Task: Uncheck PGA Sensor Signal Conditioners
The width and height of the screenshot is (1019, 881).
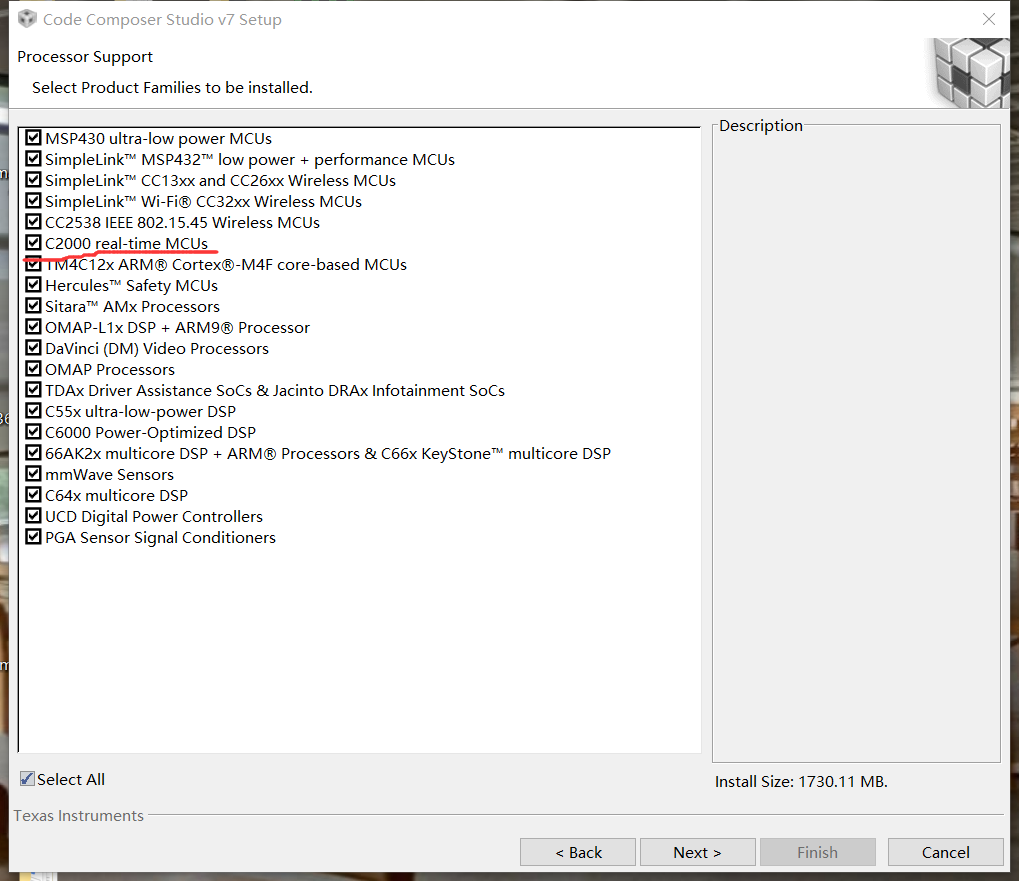Action: 33,537
